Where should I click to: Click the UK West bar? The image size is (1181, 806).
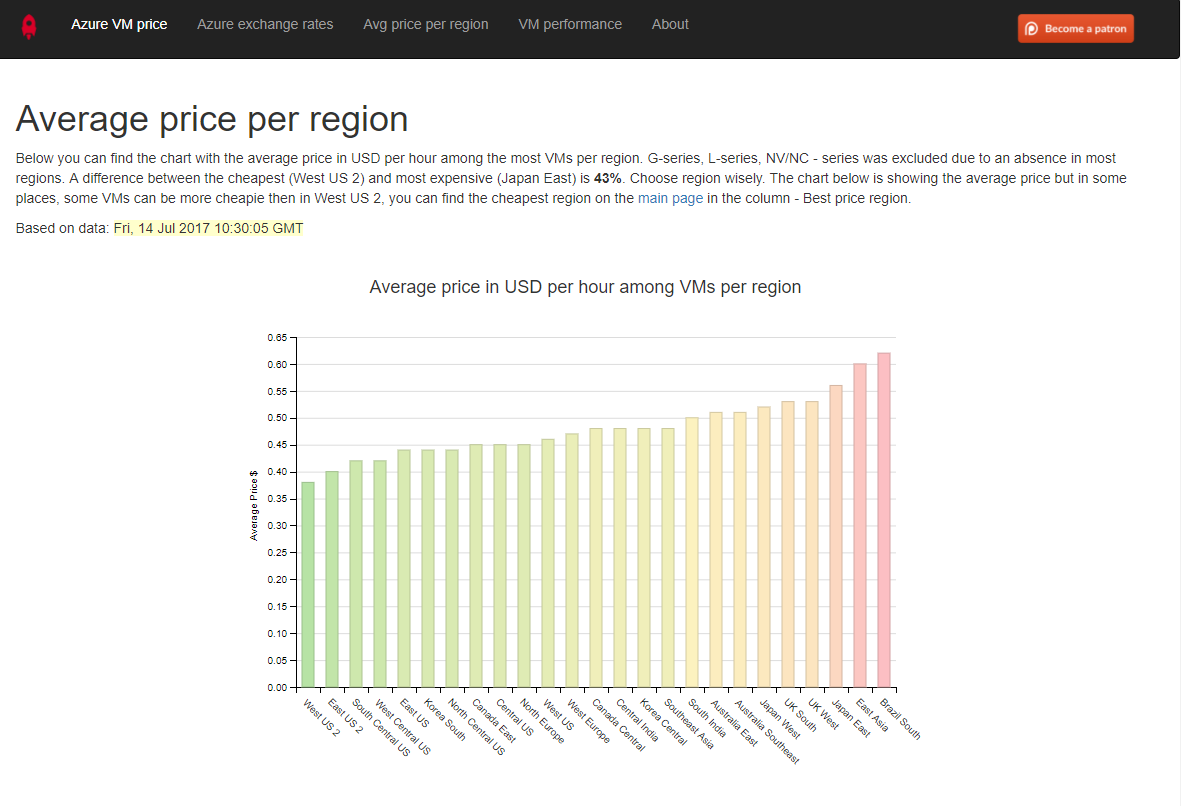point(812,544)
